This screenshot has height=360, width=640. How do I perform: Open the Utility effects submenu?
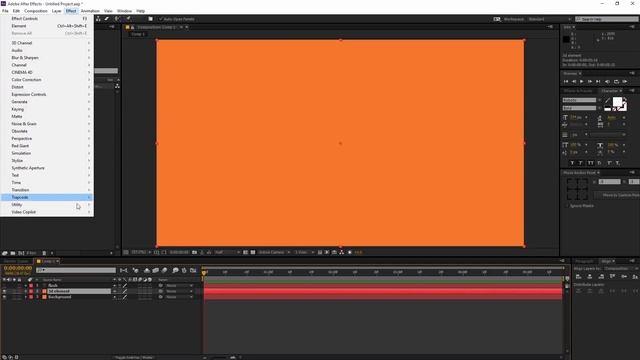(x=47, y=204)
